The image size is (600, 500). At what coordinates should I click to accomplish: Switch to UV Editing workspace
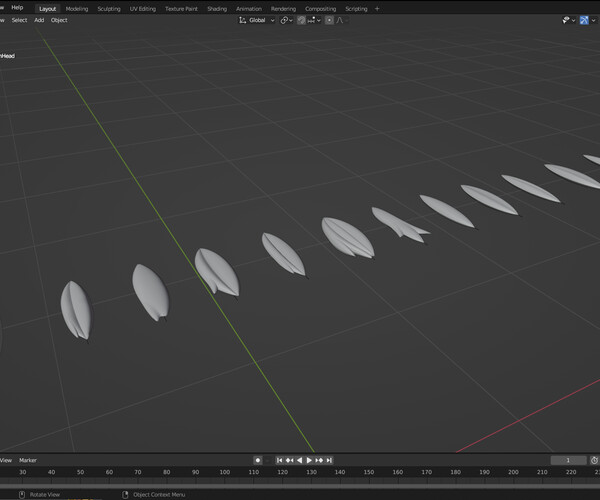coord(142,8)
